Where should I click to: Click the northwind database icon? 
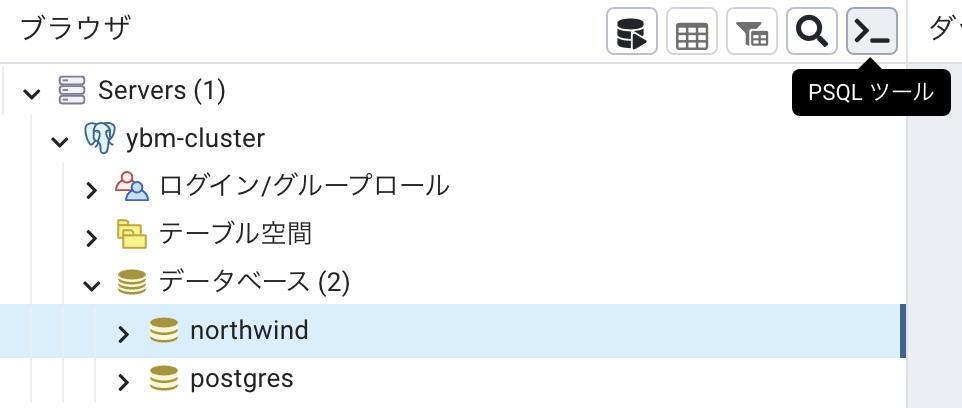(x=164, y=330)
